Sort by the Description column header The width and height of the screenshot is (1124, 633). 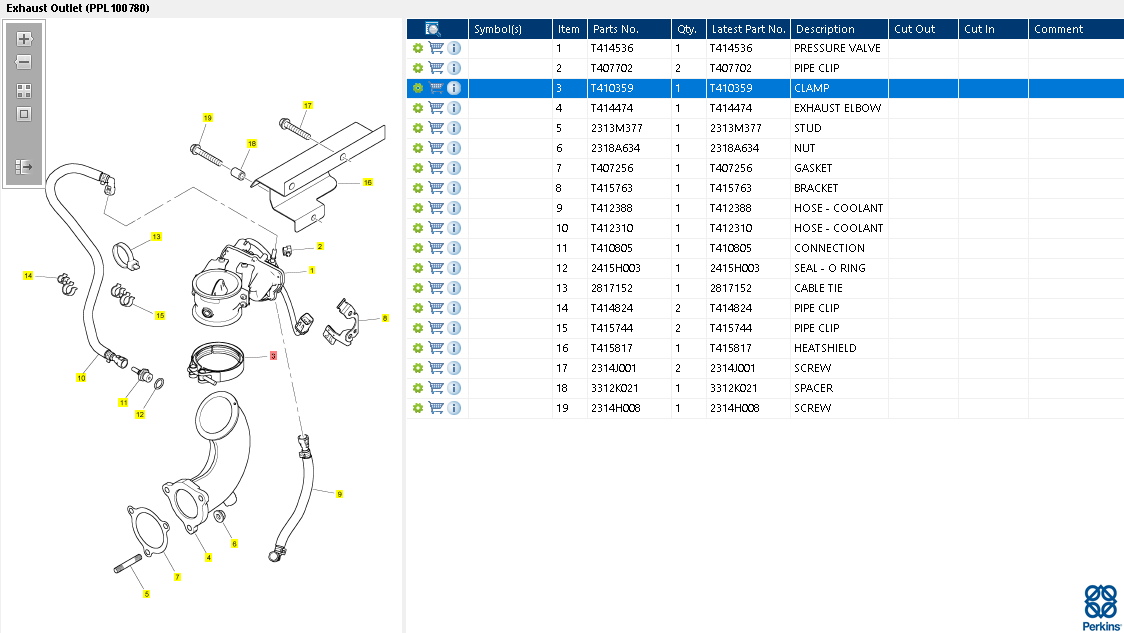tap(839, 29)
